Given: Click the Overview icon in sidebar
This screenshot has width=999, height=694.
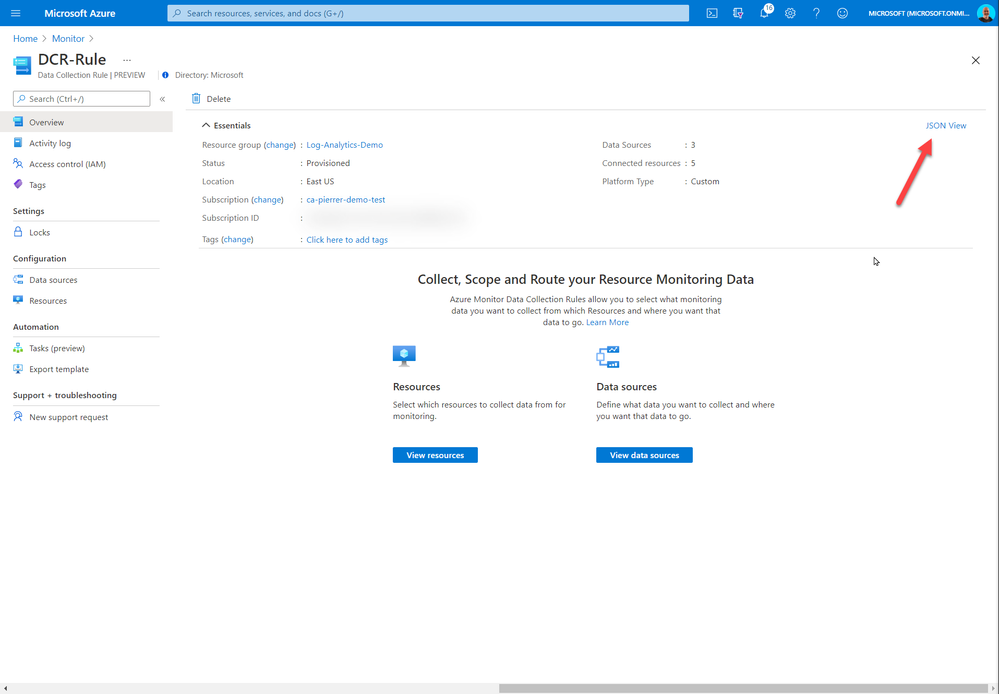Looking at the screenshot, I should point(18,122).
